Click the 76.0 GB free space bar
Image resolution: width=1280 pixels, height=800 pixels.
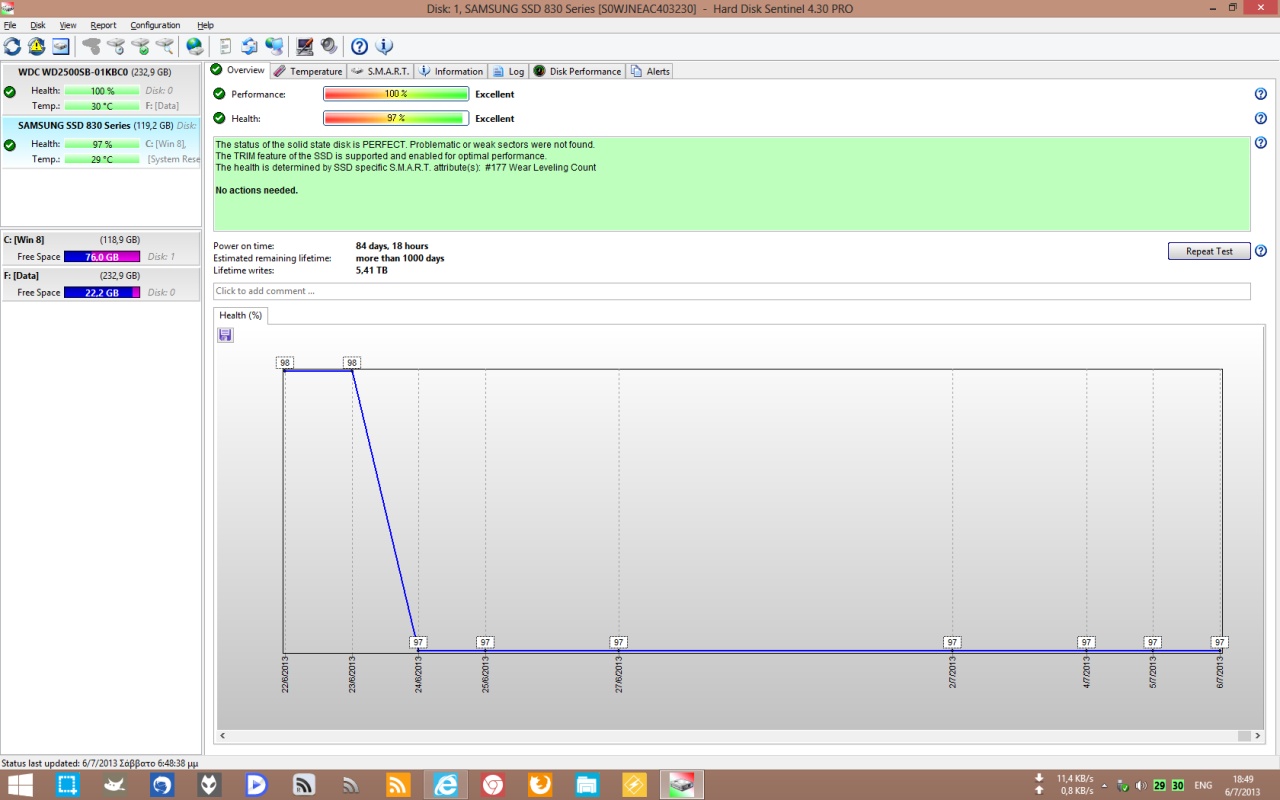tap(102, 257)
